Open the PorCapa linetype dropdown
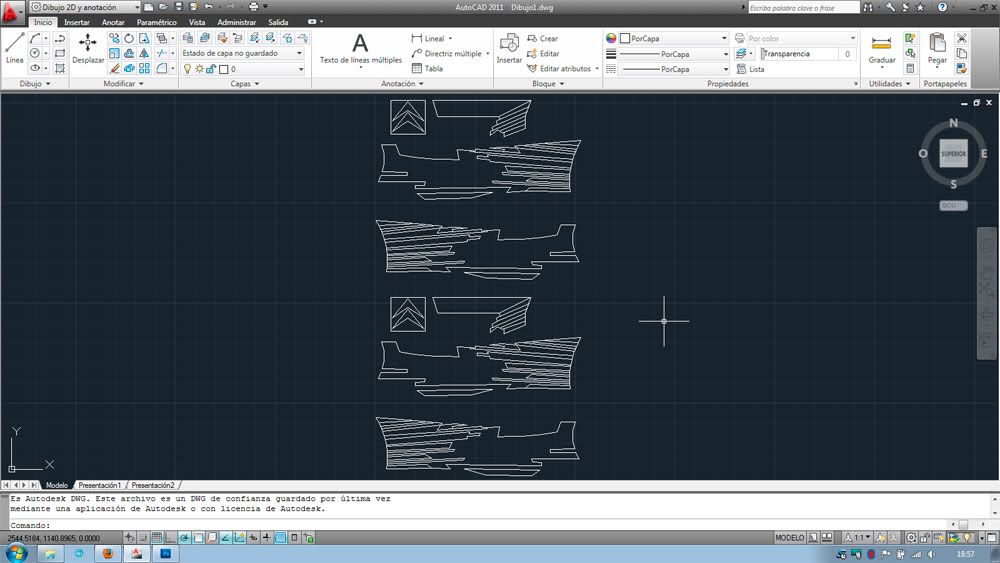This screenshot has height=563, width=1000. [674, 69]
